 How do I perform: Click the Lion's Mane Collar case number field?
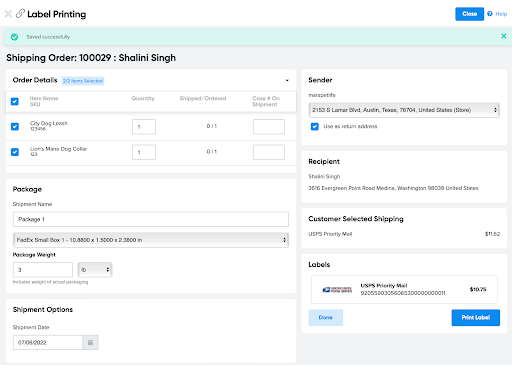269,152
